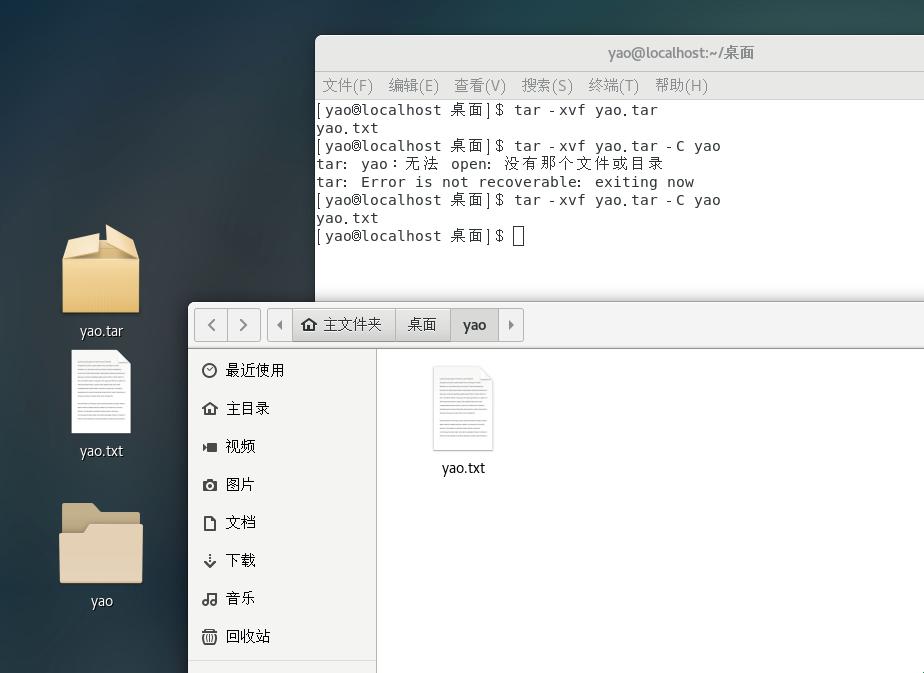Click the yao path bar segment
Image resolution: width=924 pixels, height=673 pixels.
point(474,325)
